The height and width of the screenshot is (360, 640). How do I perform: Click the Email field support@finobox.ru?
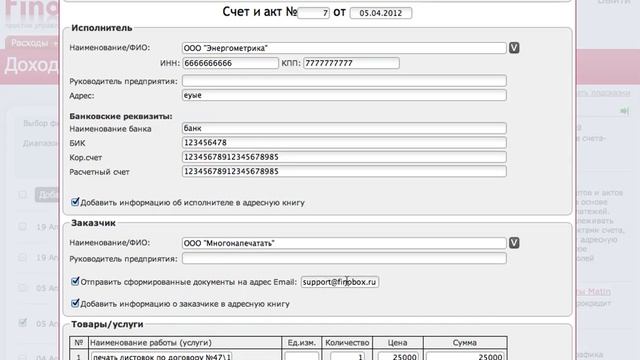pos(340,282)
